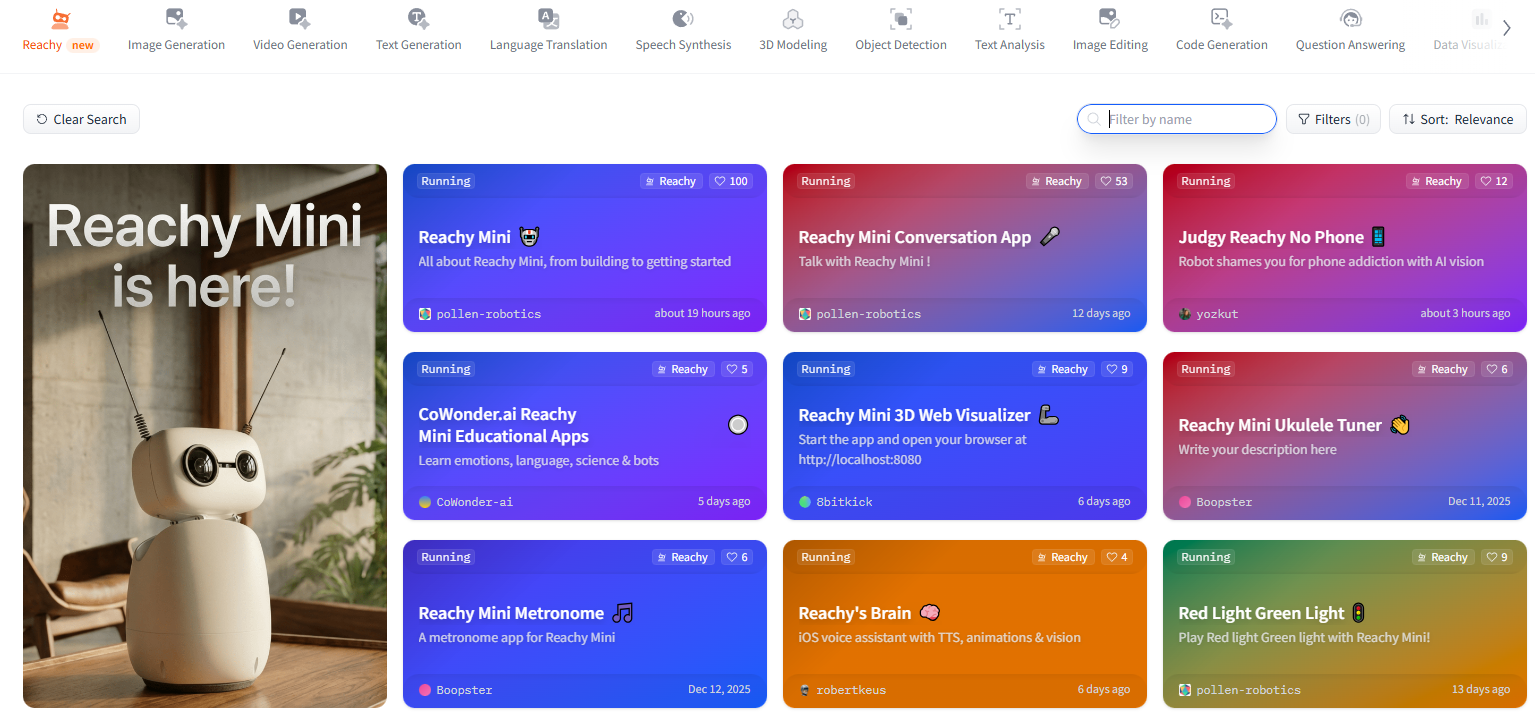Open the Reachy Mini is here banner image
The image size is (1535, 712).
pyautogui.click(x=205, y=436)
